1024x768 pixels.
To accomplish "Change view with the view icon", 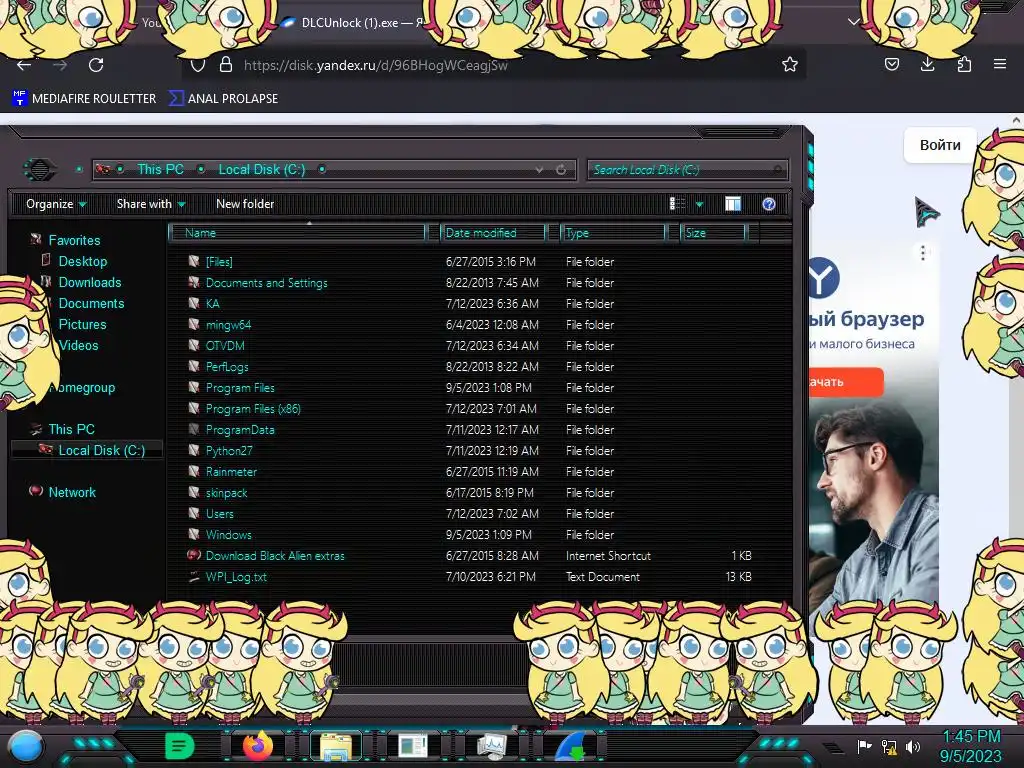I will click(677, 204).
